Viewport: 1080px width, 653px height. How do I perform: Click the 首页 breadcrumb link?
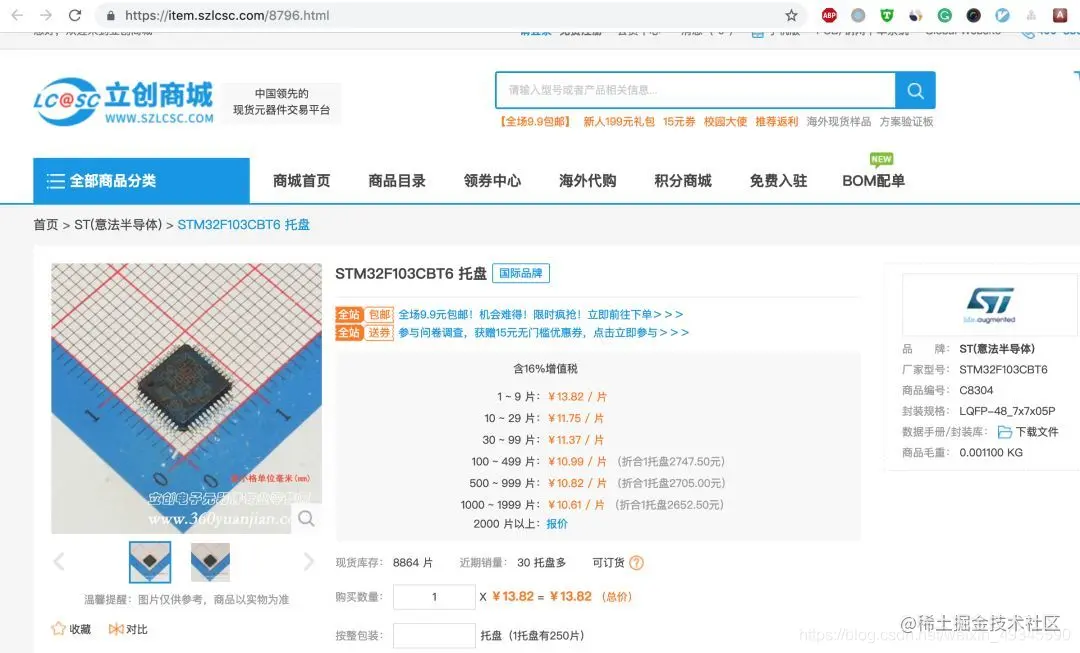pos(45,225)
